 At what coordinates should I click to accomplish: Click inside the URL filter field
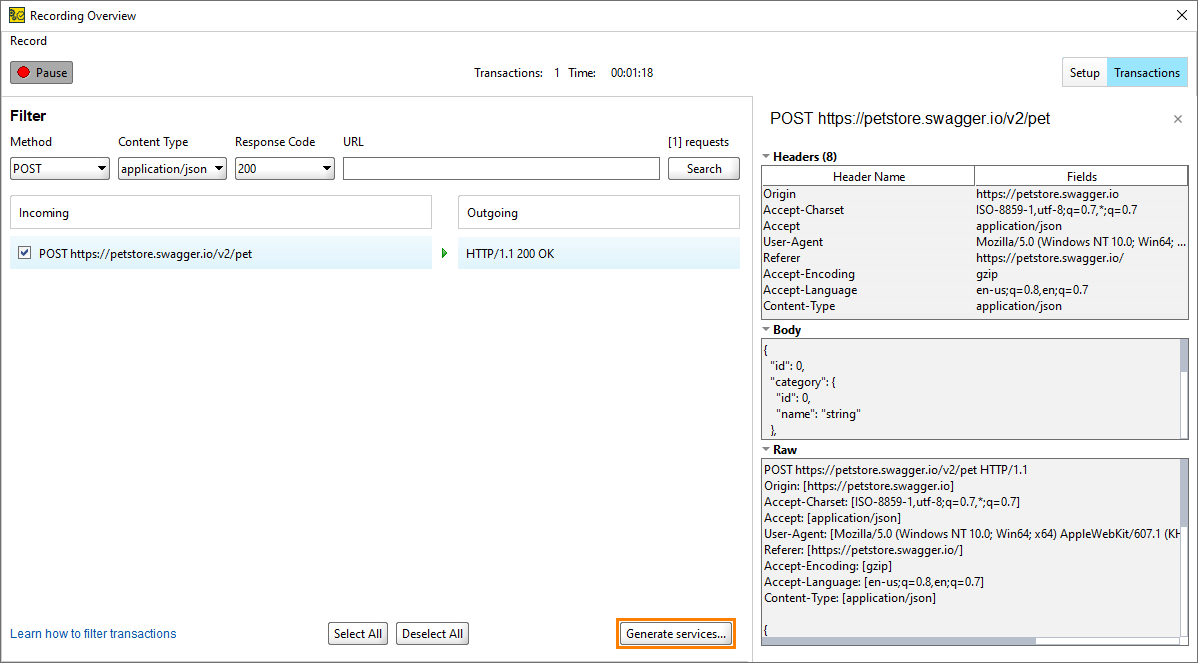pyautogui.click(x=500, y=168)
